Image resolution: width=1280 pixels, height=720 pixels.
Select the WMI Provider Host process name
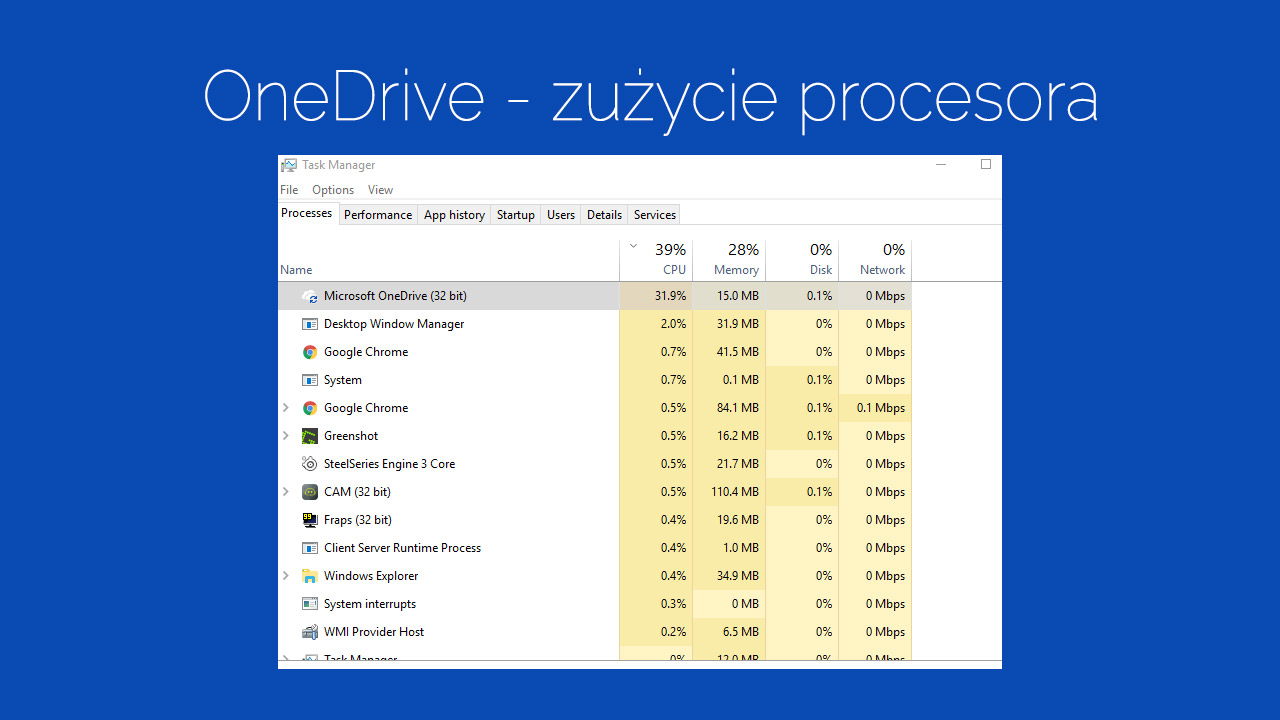[374, 632]
